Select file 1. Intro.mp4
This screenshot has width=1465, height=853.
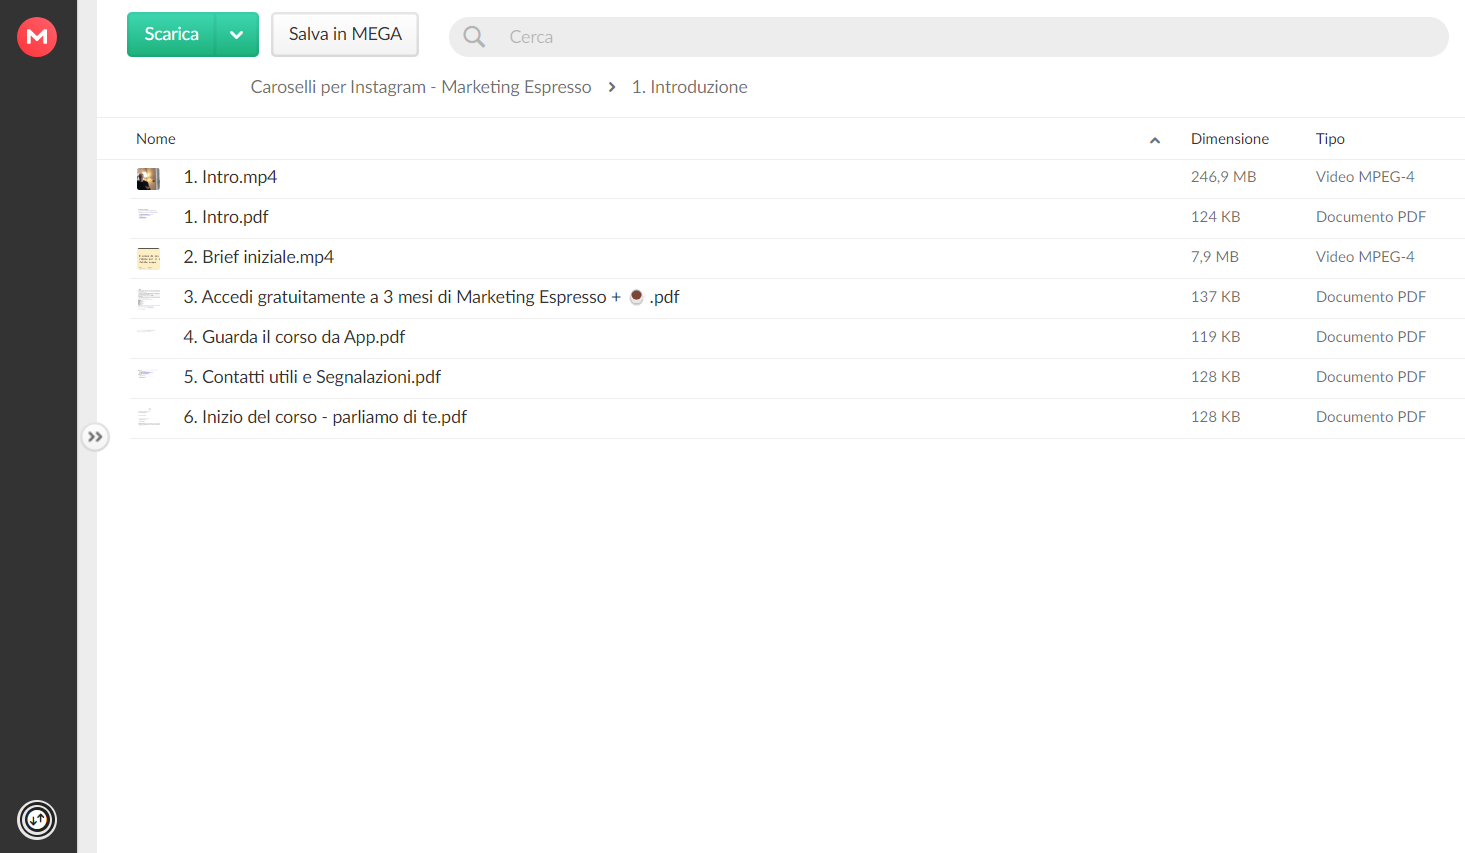tap(230, 177)
